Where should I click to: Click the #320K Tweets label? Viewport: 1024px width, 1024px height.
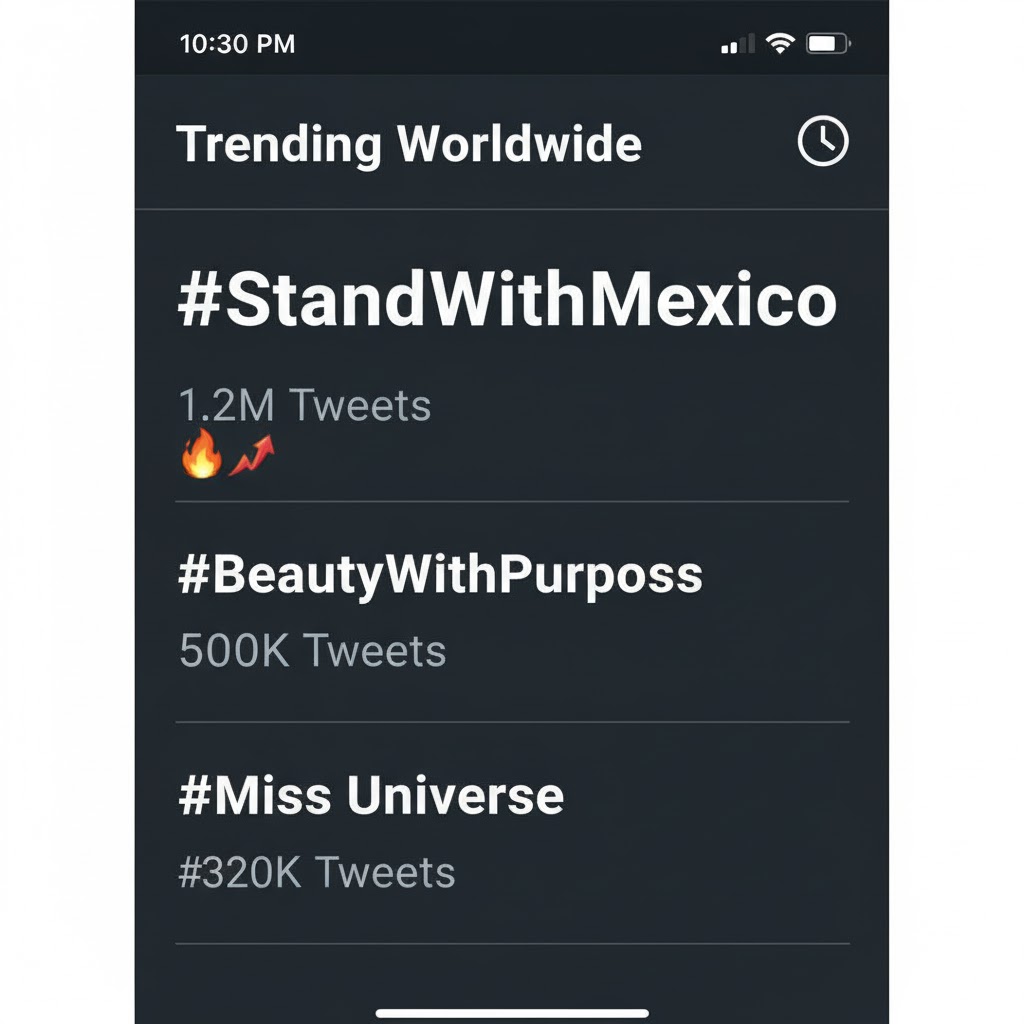point(316,872)
